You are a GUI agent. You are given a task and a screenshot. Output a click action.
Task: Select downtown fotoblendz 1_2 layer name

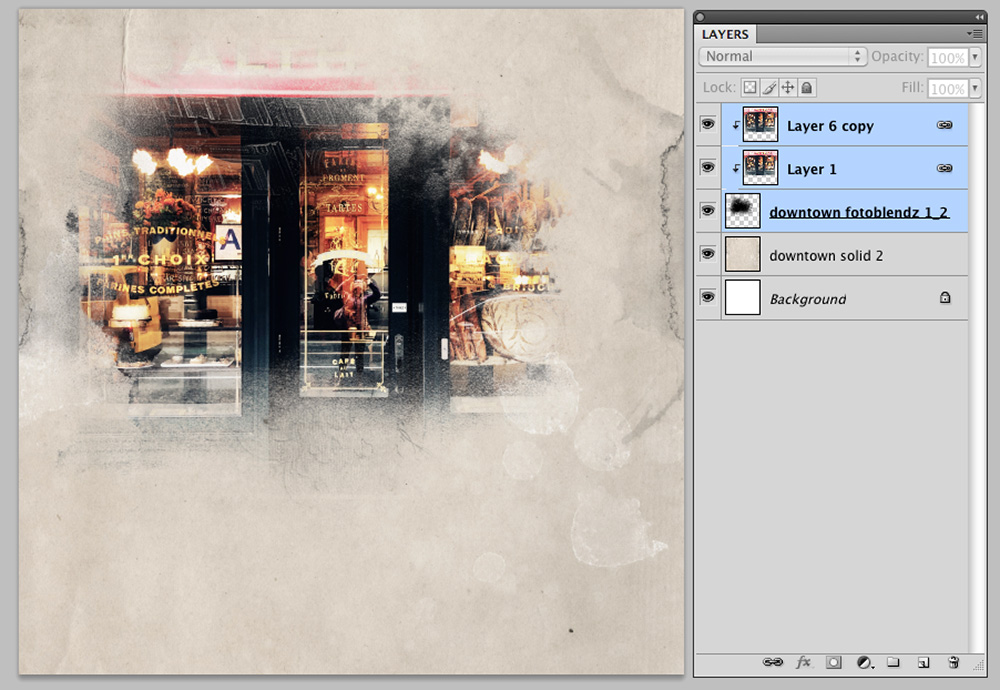(859, 212)
